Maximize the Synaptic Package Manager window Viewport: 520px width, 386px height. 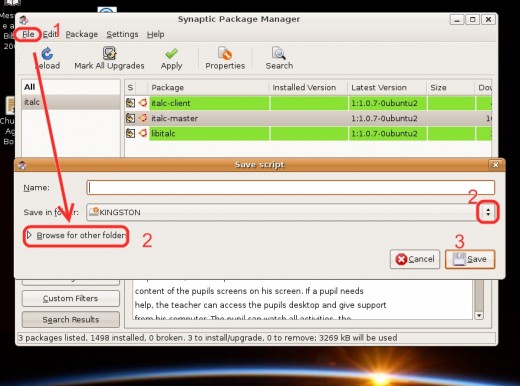(472, 20)
